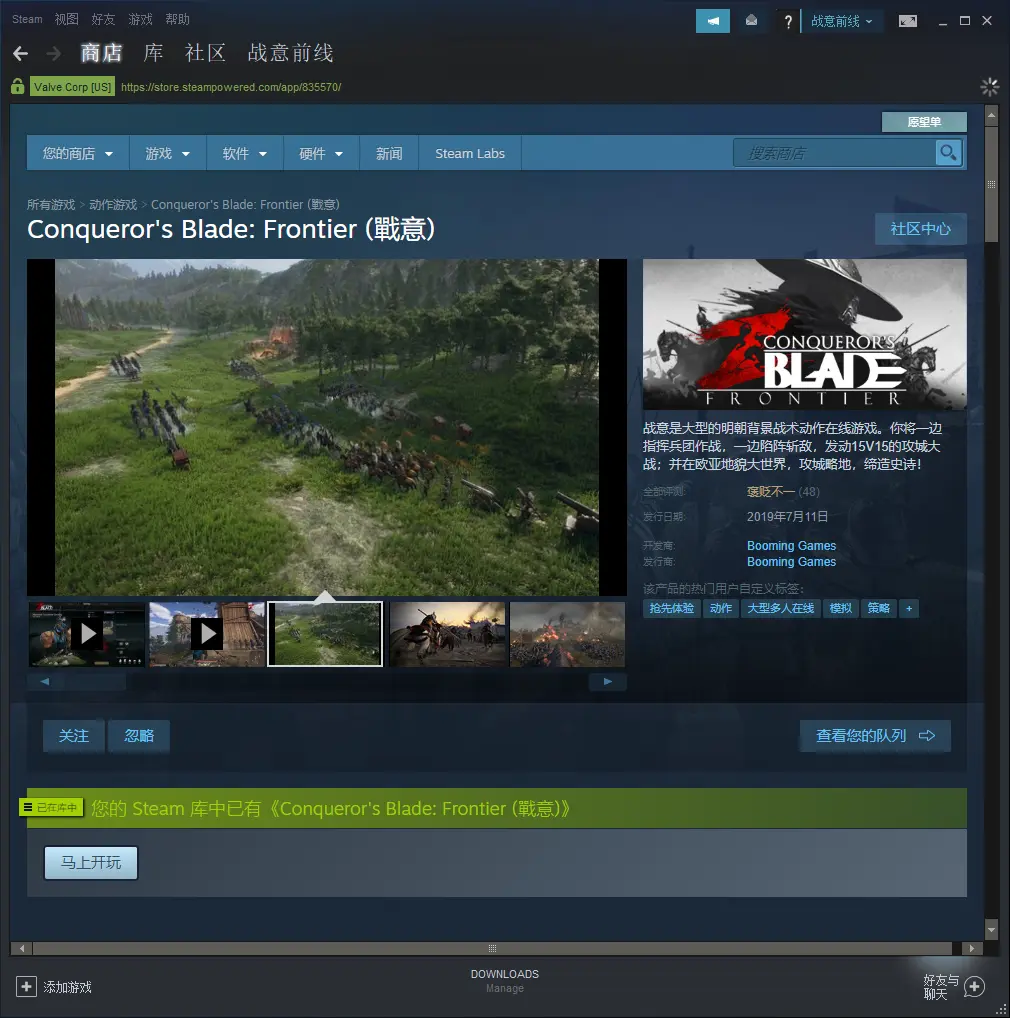Select the 抢先体验 tag
This screenshot has height=1018, width=1010.
coord(672,608)
